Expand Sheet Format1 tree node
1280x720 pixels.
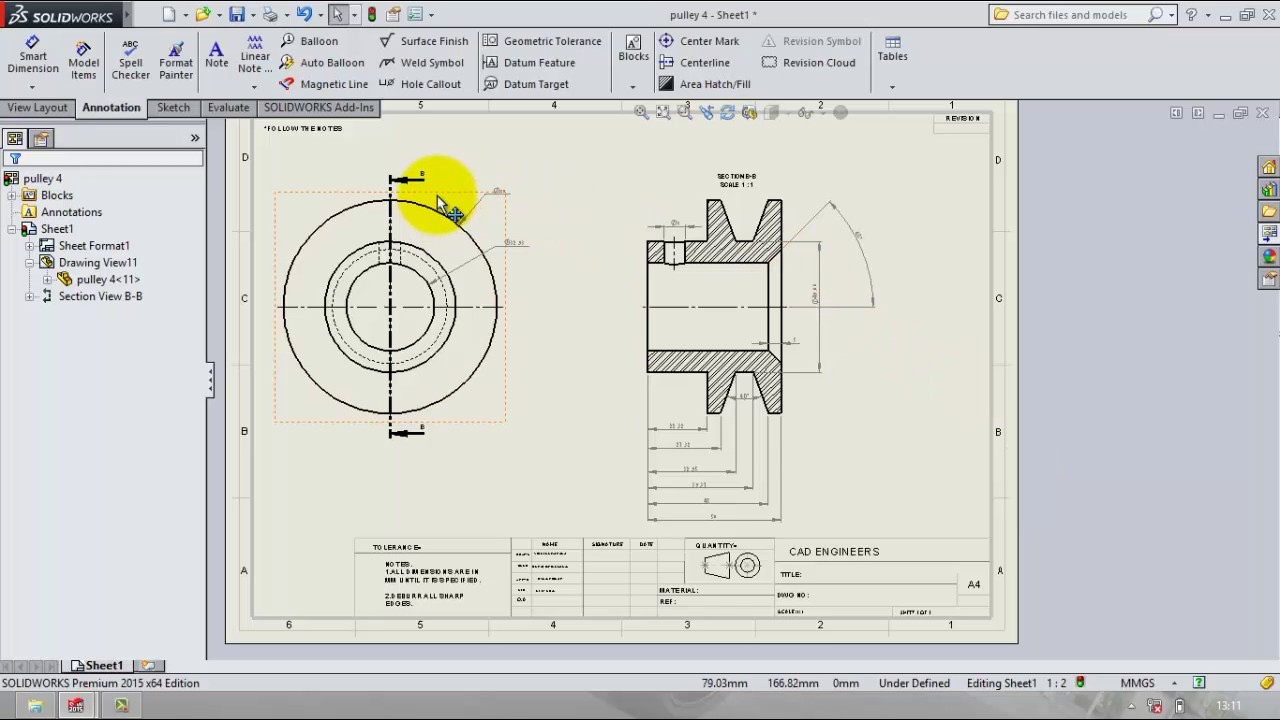[x=30, y=246]
